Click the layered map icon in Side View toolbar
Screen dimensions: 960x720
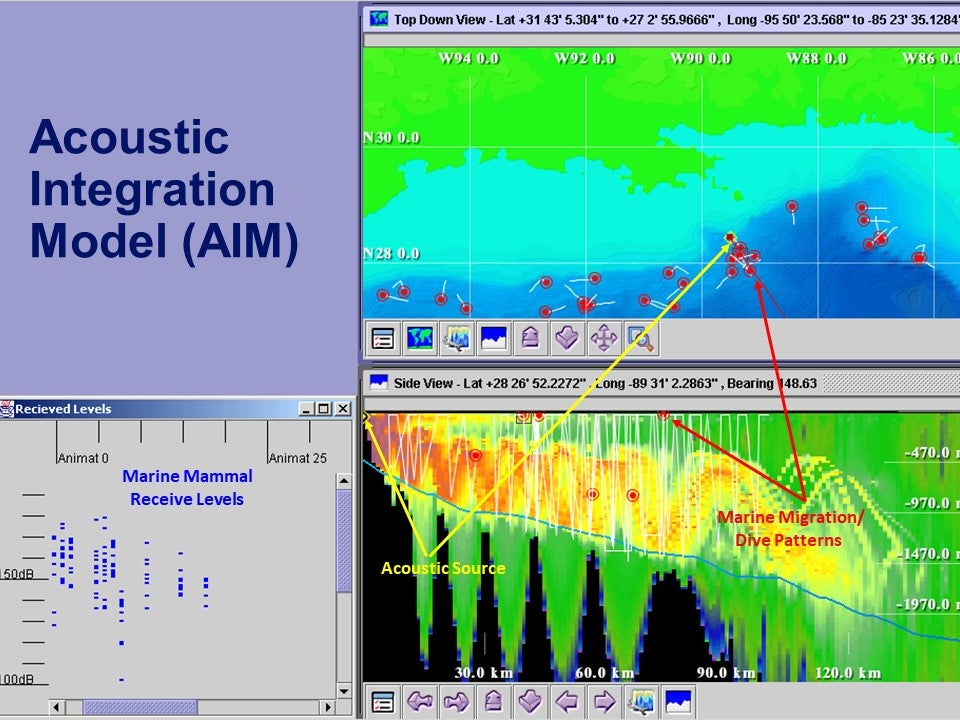(641, 701)
